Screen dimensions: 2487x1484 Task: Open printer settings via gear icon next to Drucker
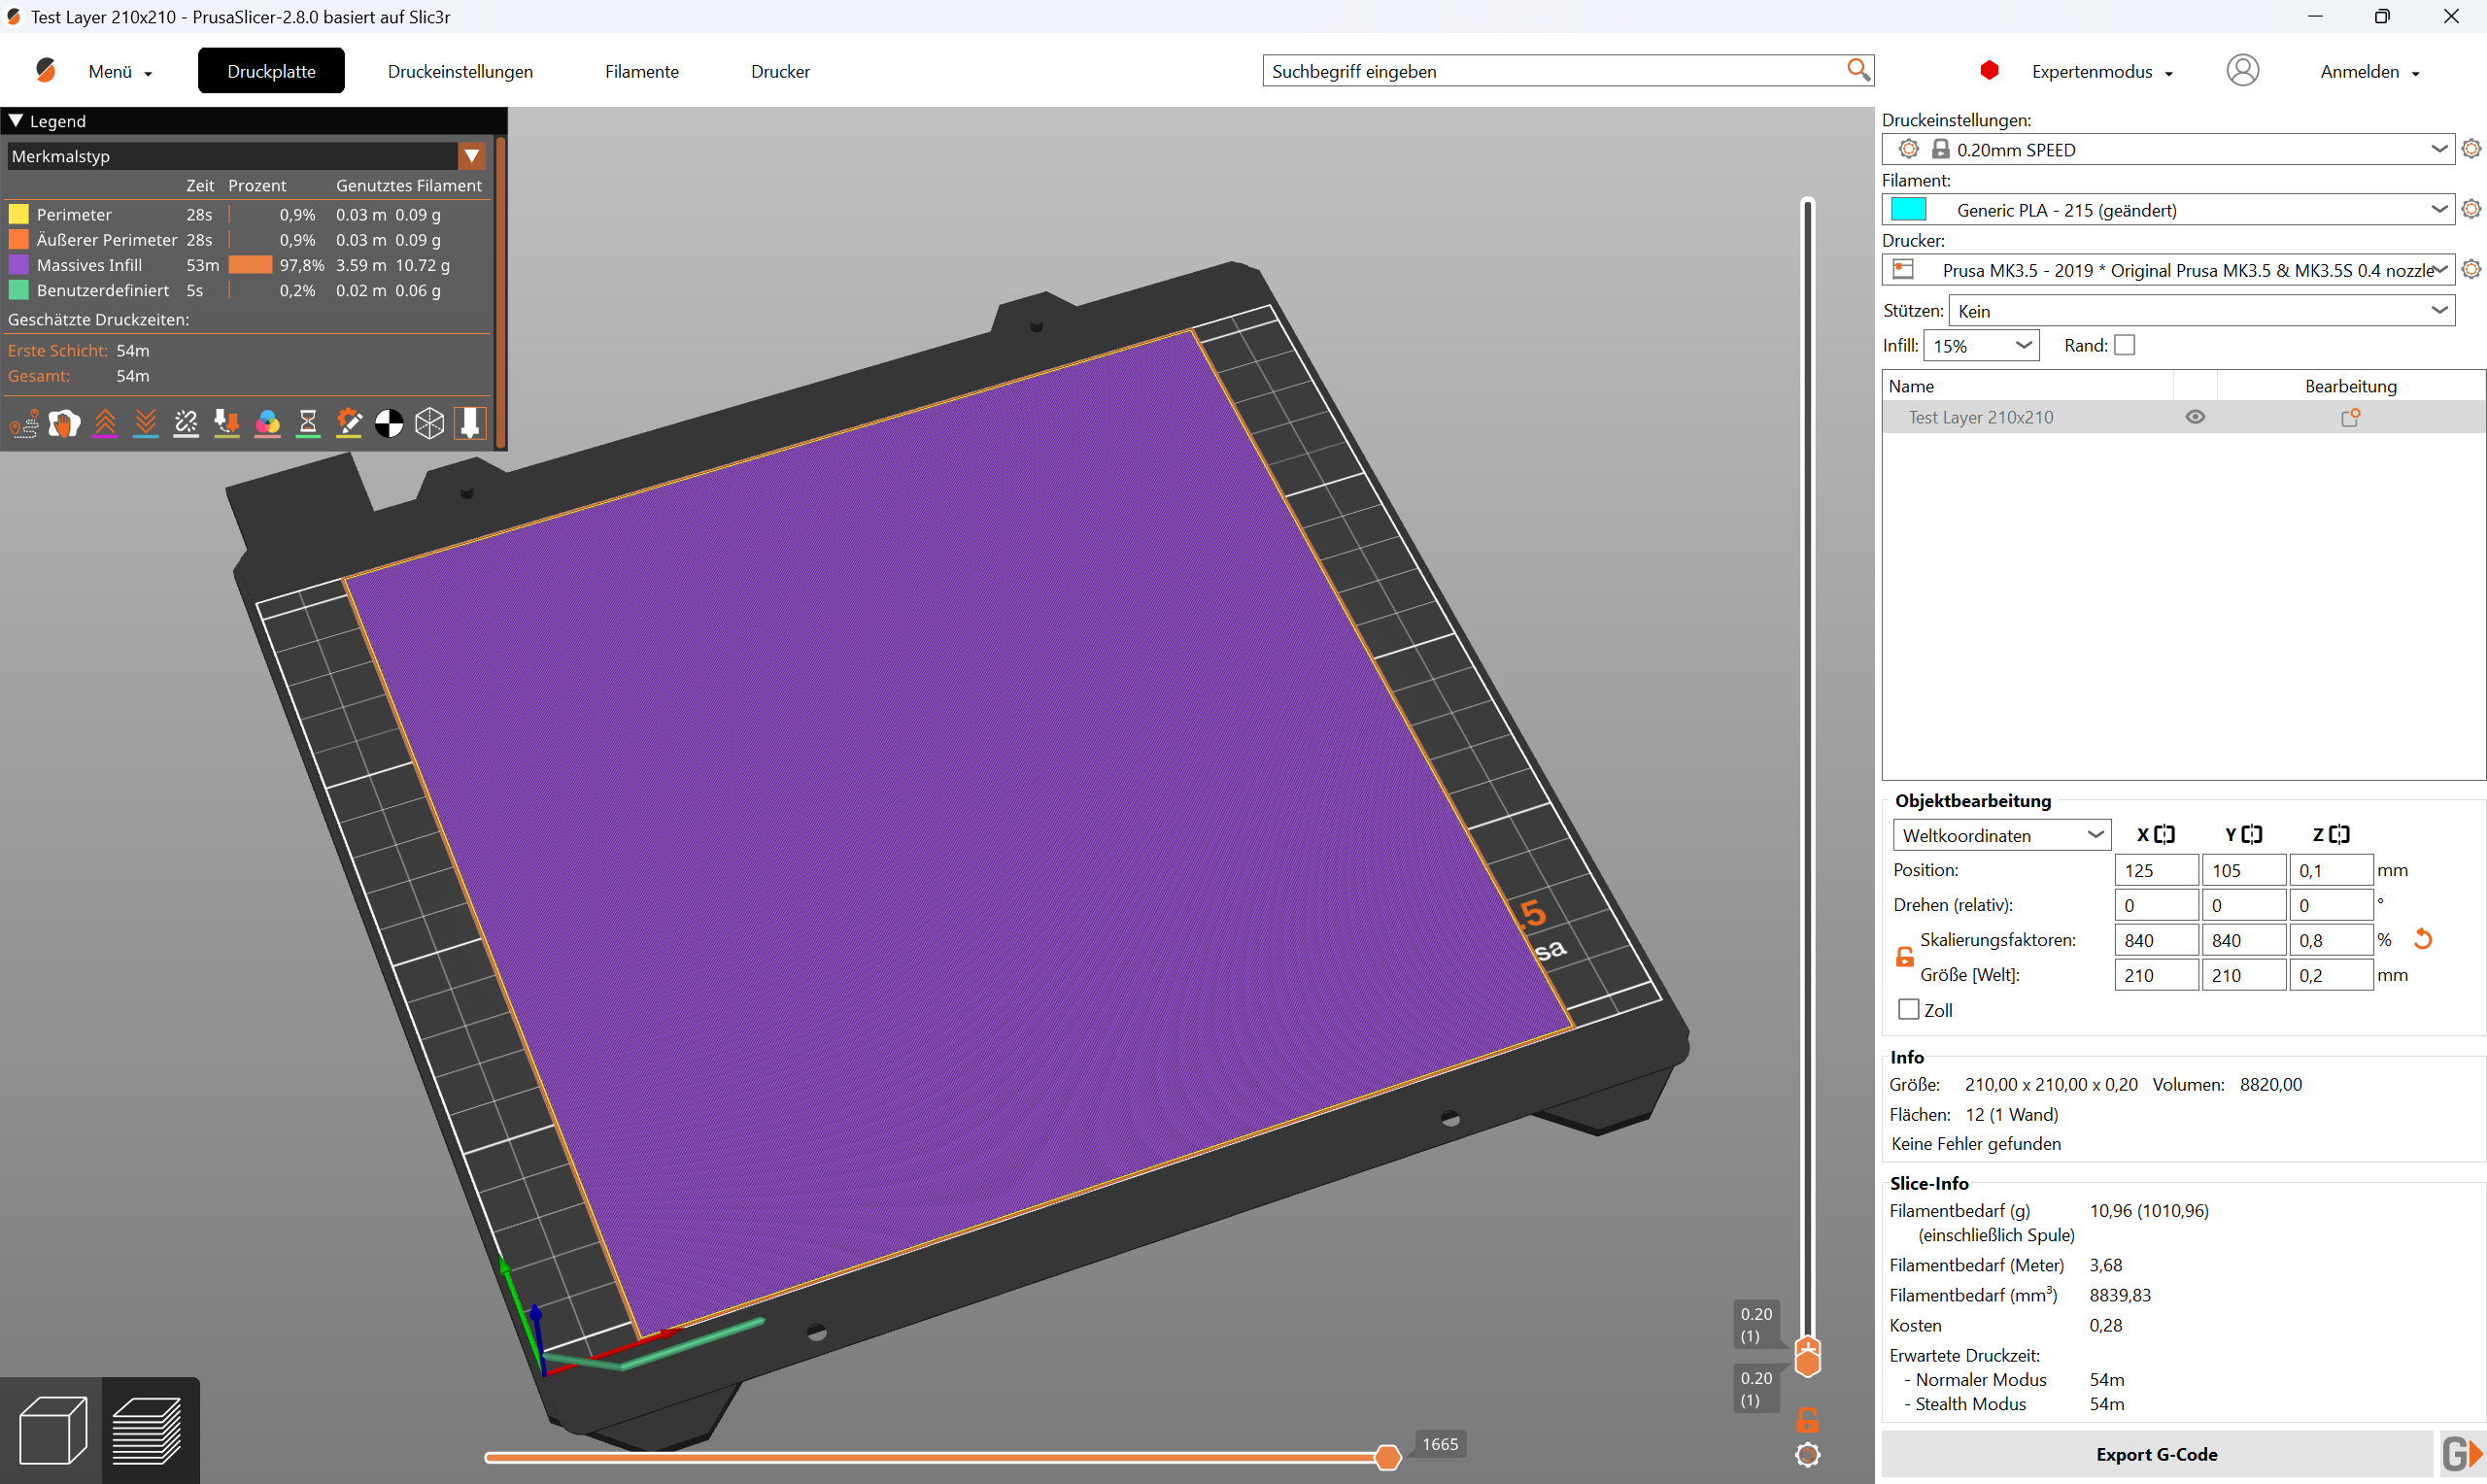[x=2472, y=269]
